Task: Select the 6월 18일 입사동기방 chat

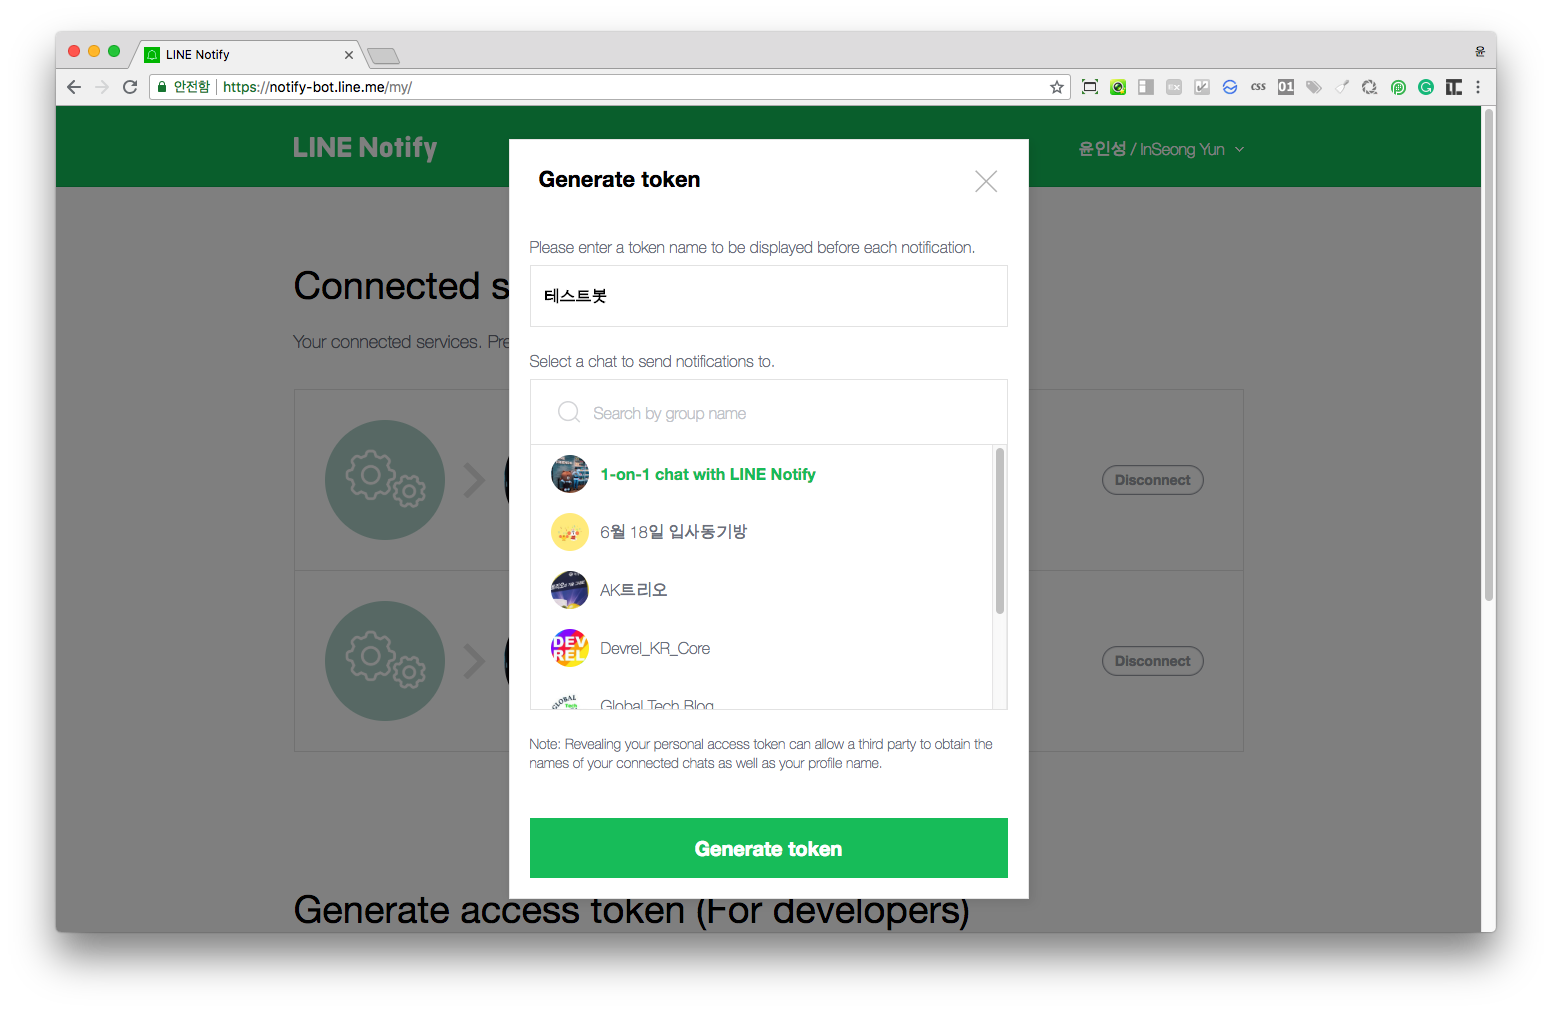Action: pos(761,532)
